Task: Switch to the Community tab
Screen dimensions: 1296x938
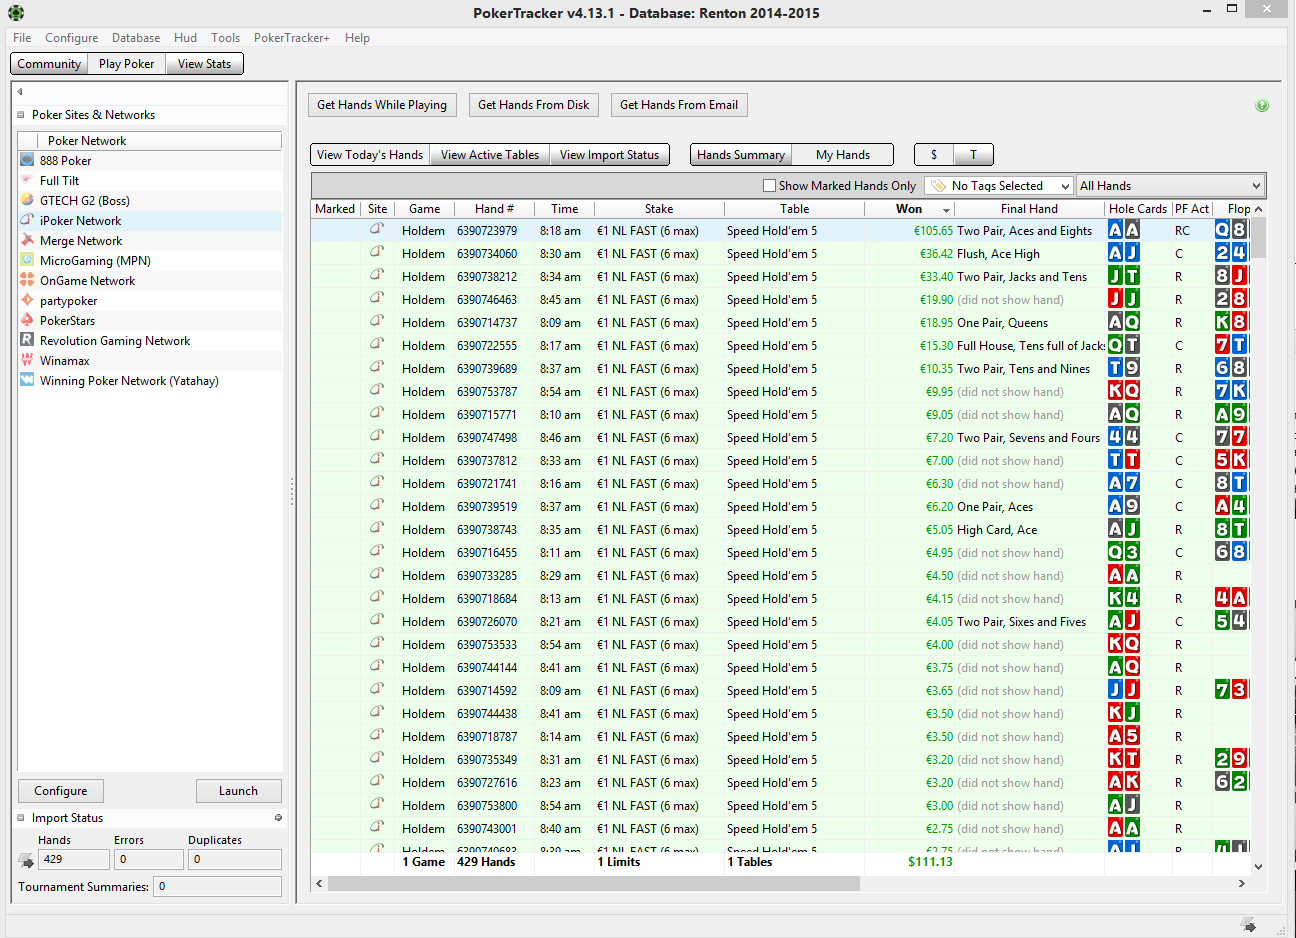Action: click(x=49, y=64)
